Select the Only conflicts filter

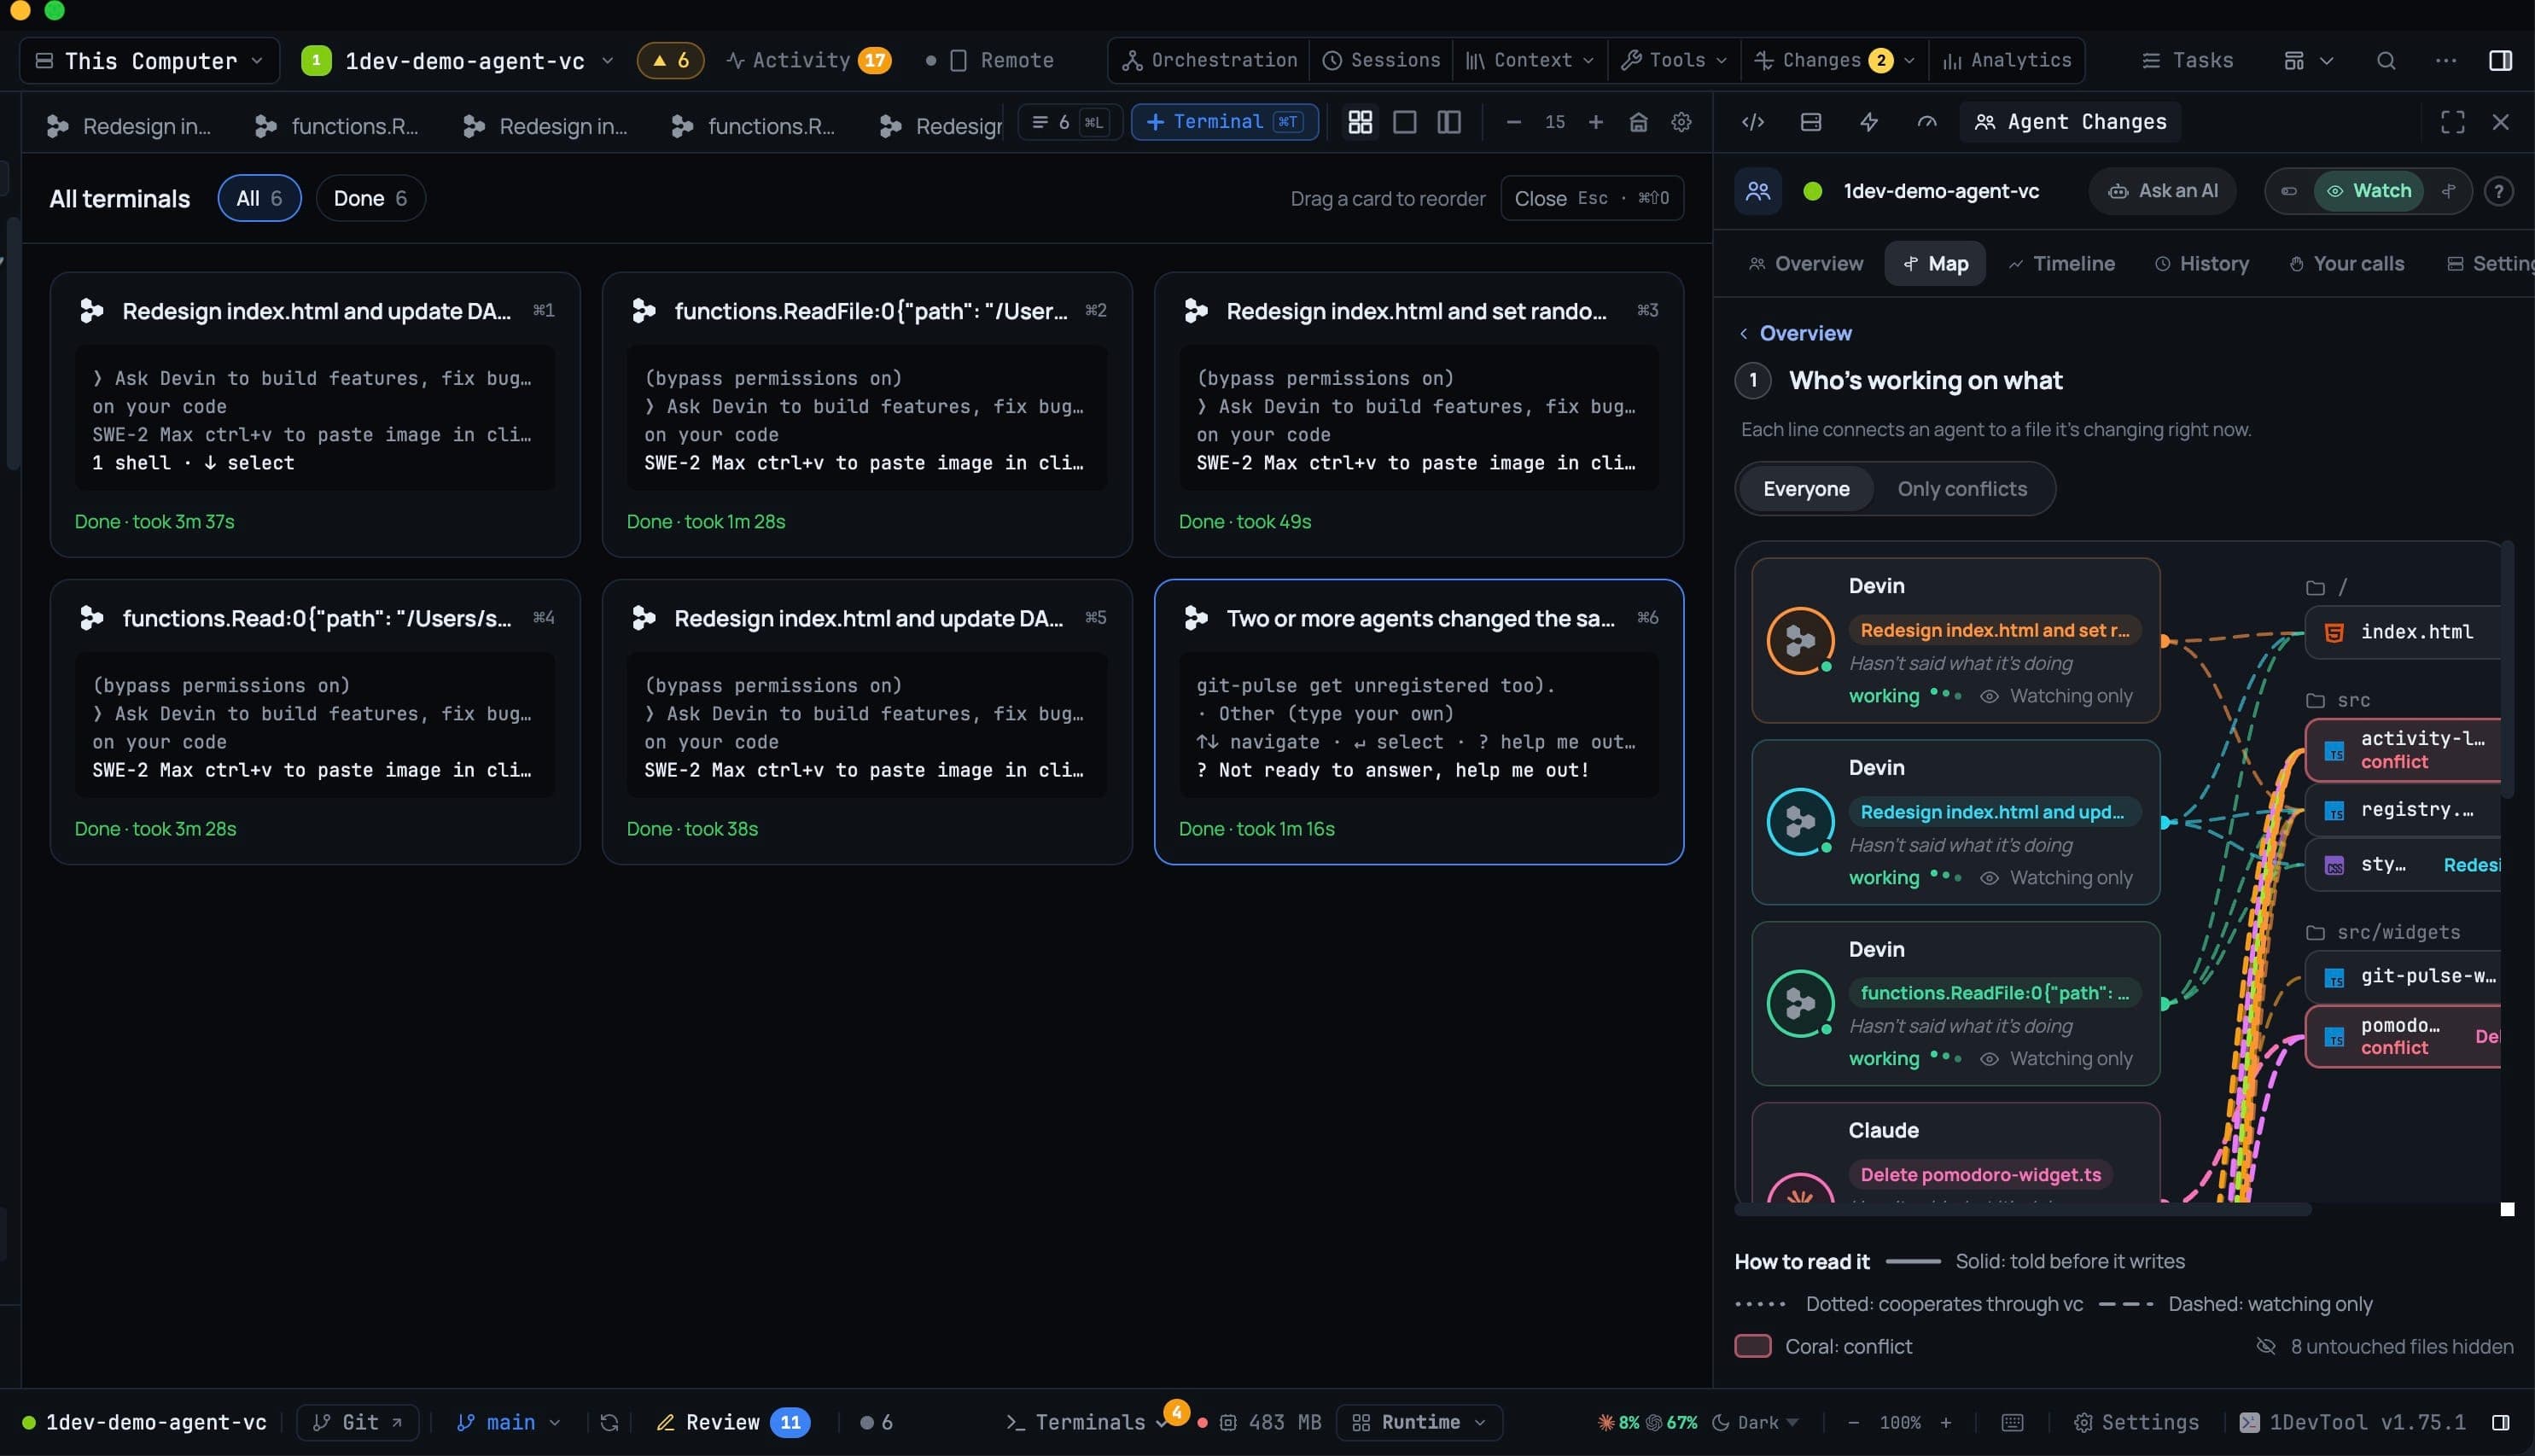[x=1962, y=489]
